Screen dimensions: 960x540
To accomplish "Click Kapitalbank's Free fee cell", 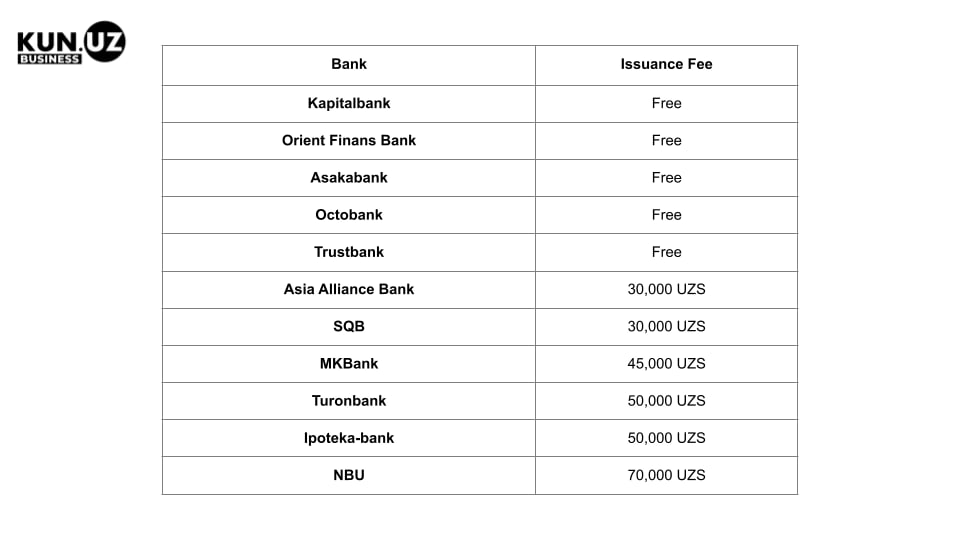I will coord(666,103).
